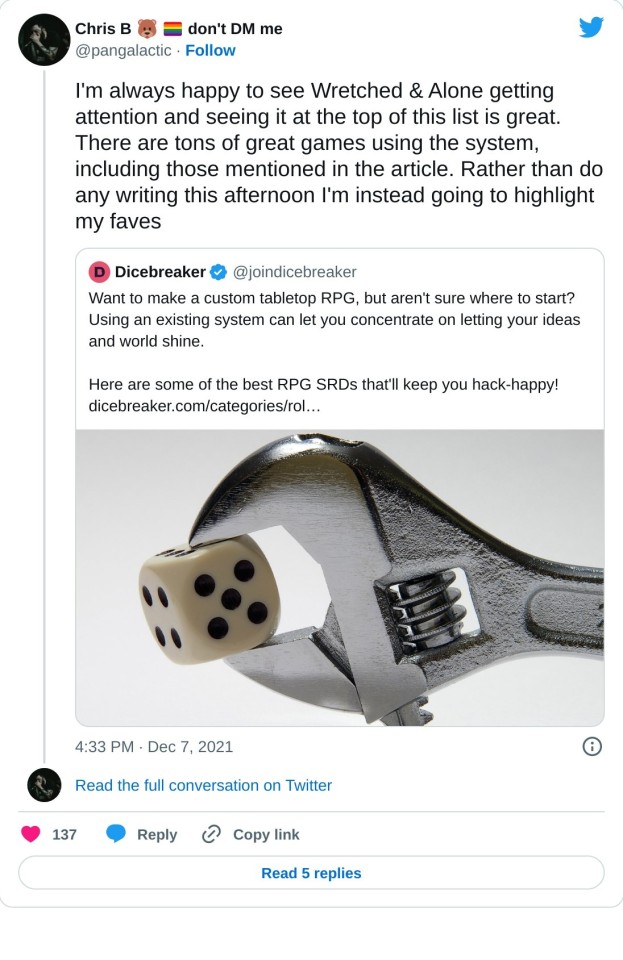The image size is (623, 960).
Task: Open the dicebreaker.com article link
Action: tap(204, 407)
